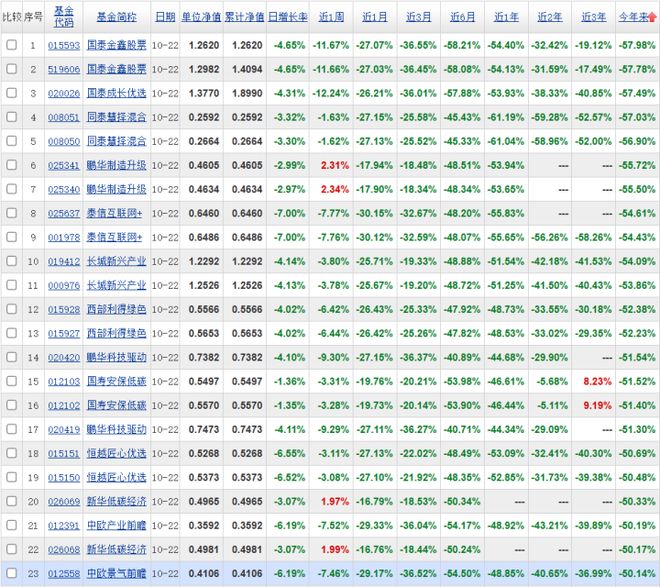Sort by the 日增长率 column header
This screenshot has width=660, height=587.
[288, 17]
